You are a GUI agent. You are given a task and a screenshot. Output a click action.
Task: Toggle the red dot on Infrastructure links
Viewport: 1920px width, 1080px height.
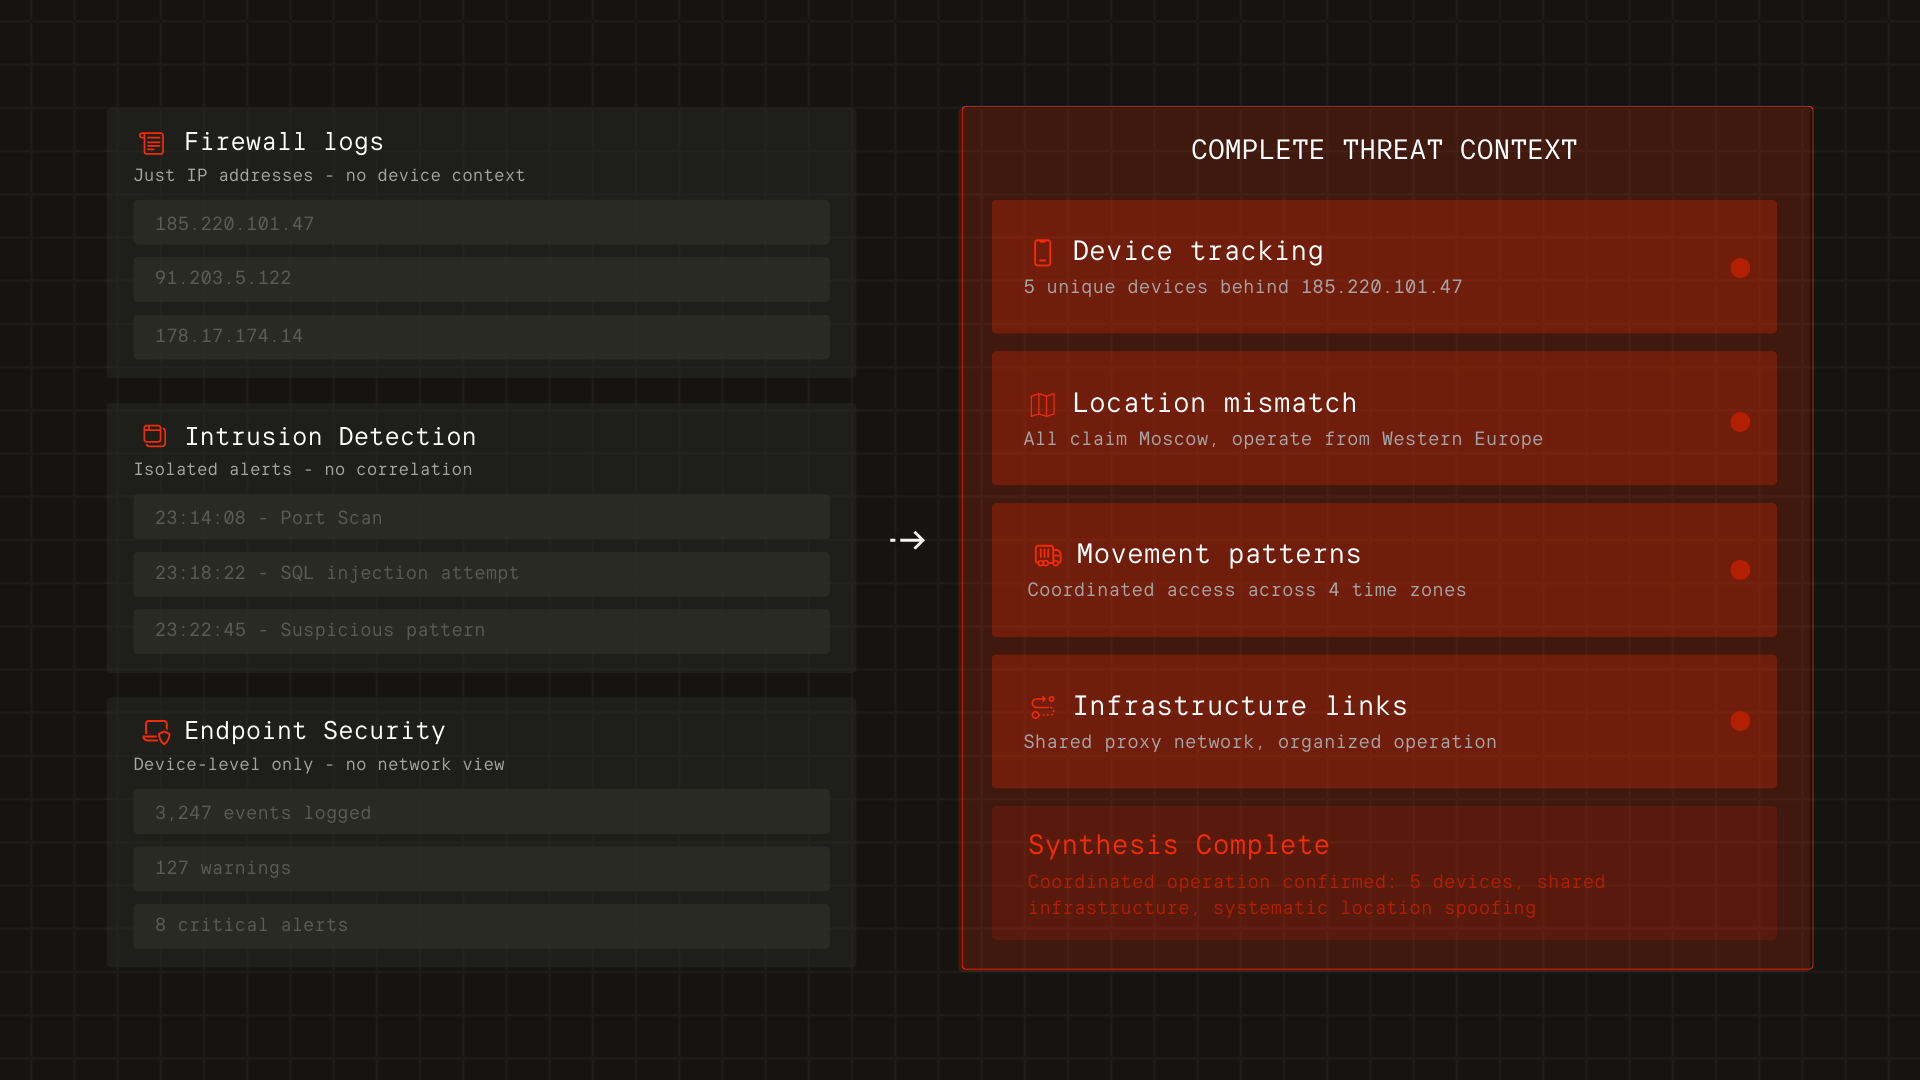tap(1740, 721)
